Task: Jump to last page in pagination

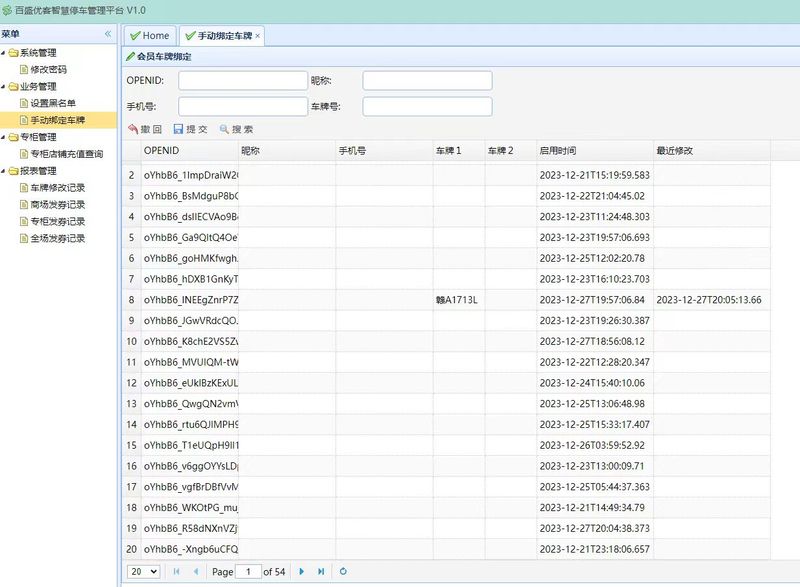Action: pyautogui.click(x=321, y=571)
